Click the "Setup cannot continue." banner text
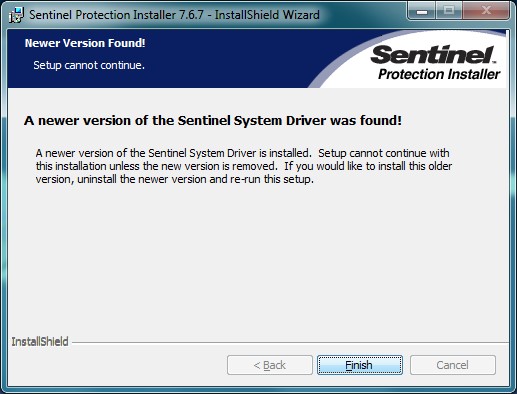This screenshot has height=394, width=517. 89,65
